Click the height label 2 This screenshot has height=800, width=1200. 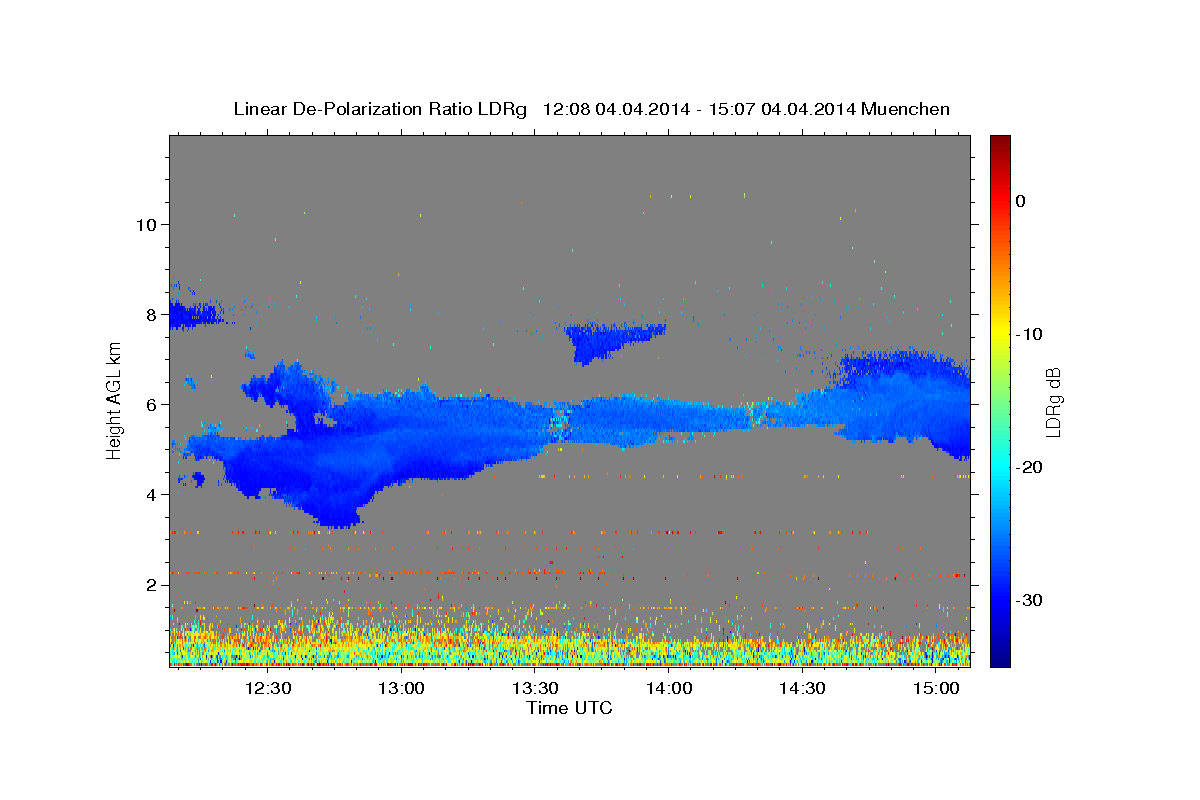(x=149, y=584)
